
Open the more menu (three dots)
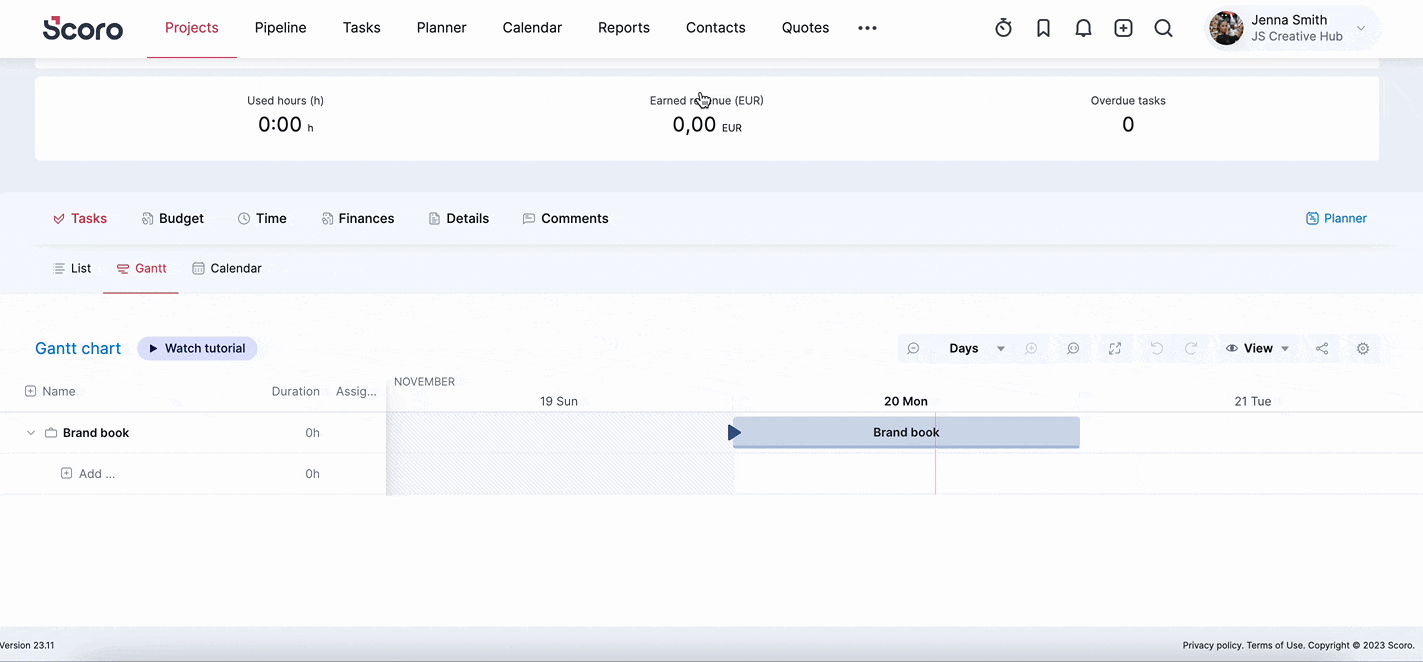(867, 28)
